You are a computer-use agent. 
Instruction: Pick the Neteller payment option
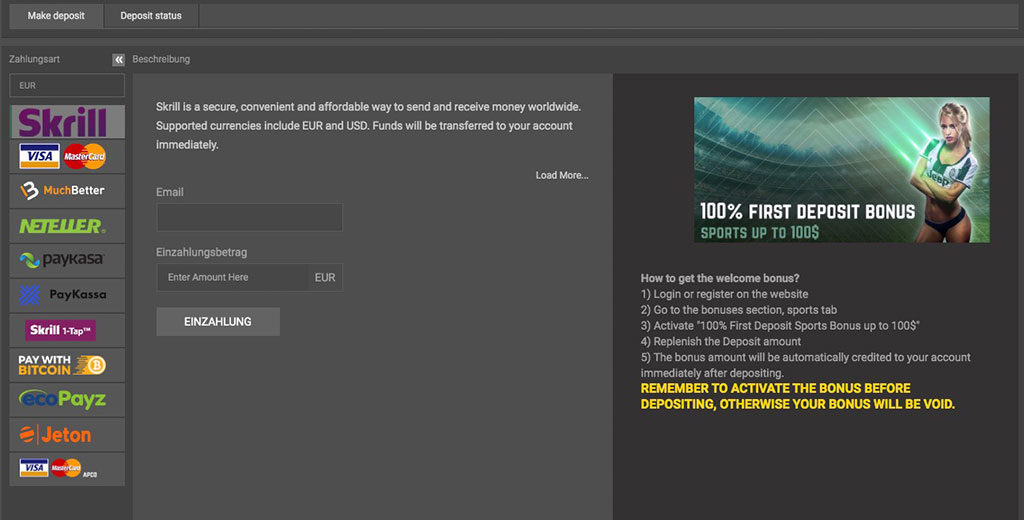(x=67, y=226)
